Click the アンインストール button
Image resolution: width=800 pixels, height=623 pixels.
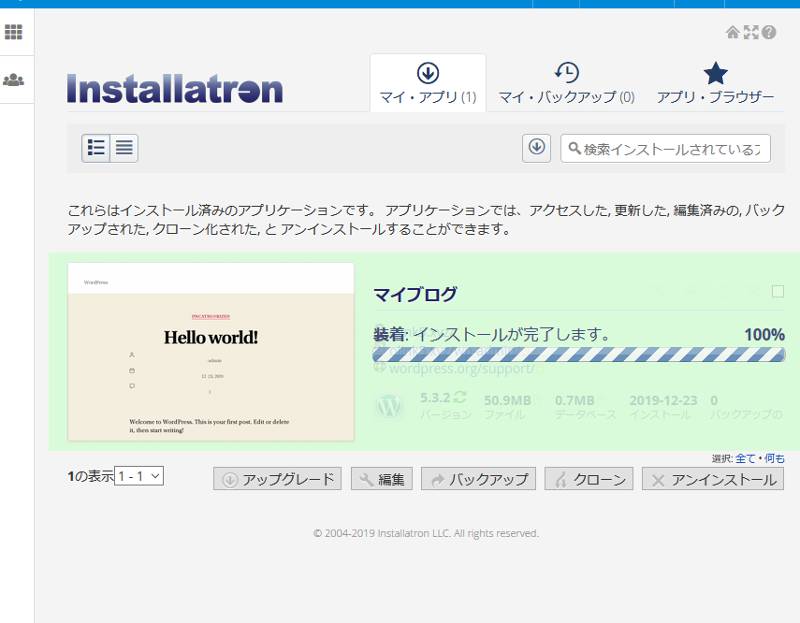(713, 479)
